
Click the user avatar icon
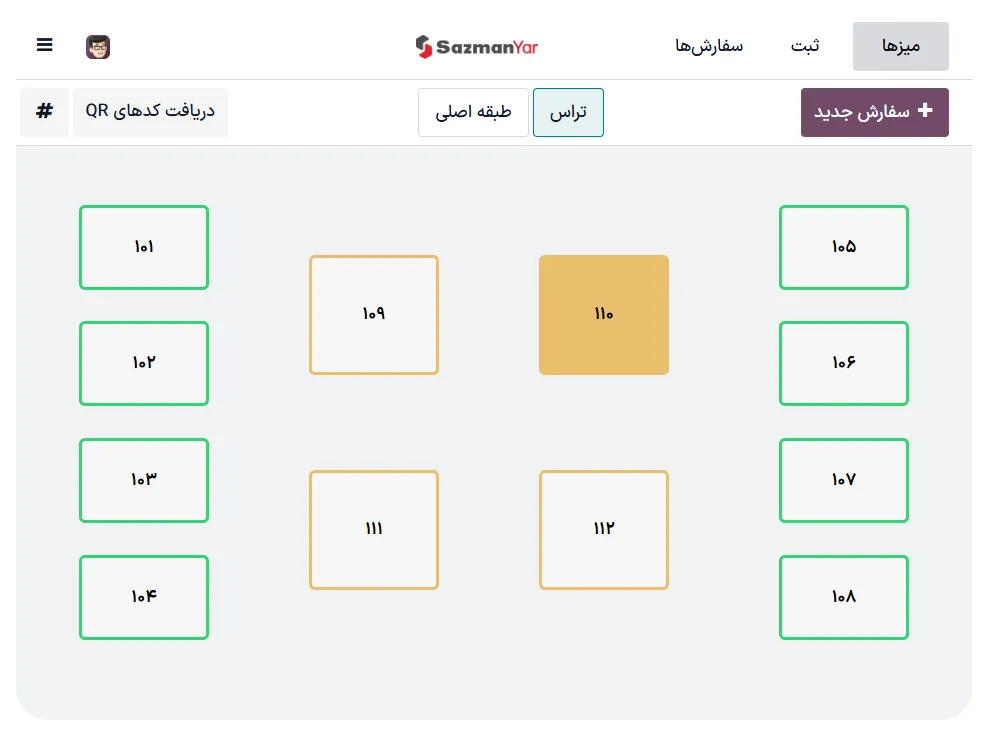(x=98, y=47)
